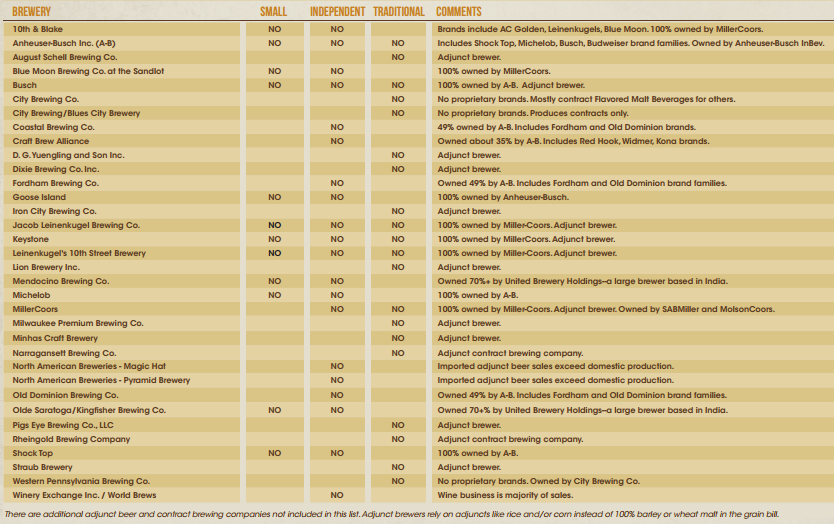Click the Small column NO for Michelob
Image resolution: width=834 pixels, height=524 pixels.
tap(273, 296)
